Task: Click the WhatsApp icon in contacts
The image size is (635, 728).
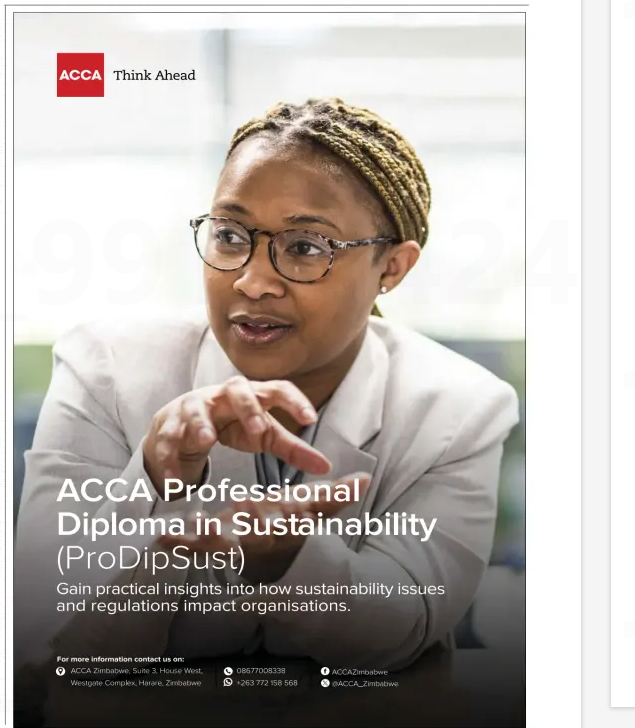Action: pos(228,683)
